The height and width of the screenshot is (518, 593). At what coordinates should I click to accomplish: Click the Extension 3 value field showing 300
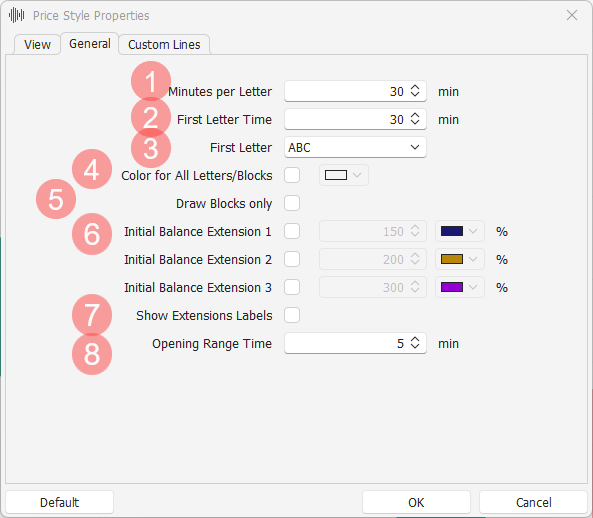click(373, 287)
